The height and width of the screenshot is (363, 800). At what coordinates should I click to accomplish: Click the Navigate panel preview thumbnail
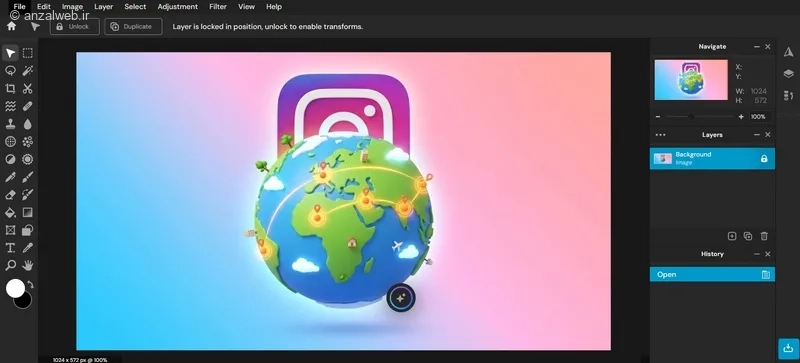[x=691, y=80]
